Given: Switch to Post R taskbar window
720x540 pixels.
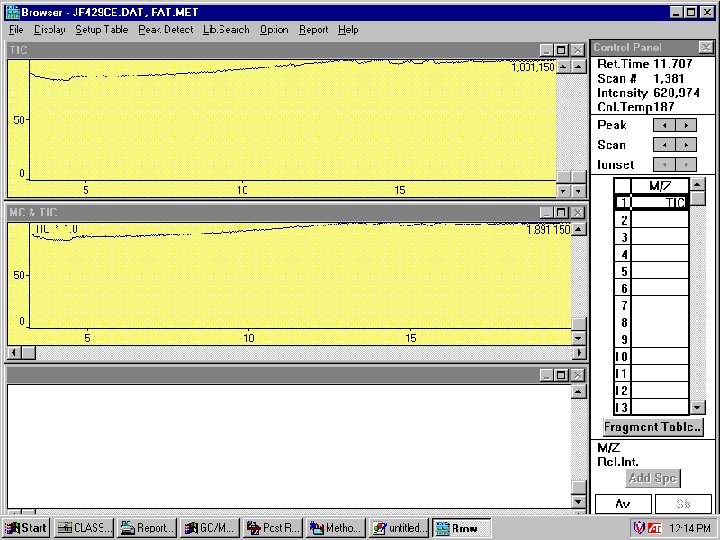Looking at the screenshot, I should point(272,528).
